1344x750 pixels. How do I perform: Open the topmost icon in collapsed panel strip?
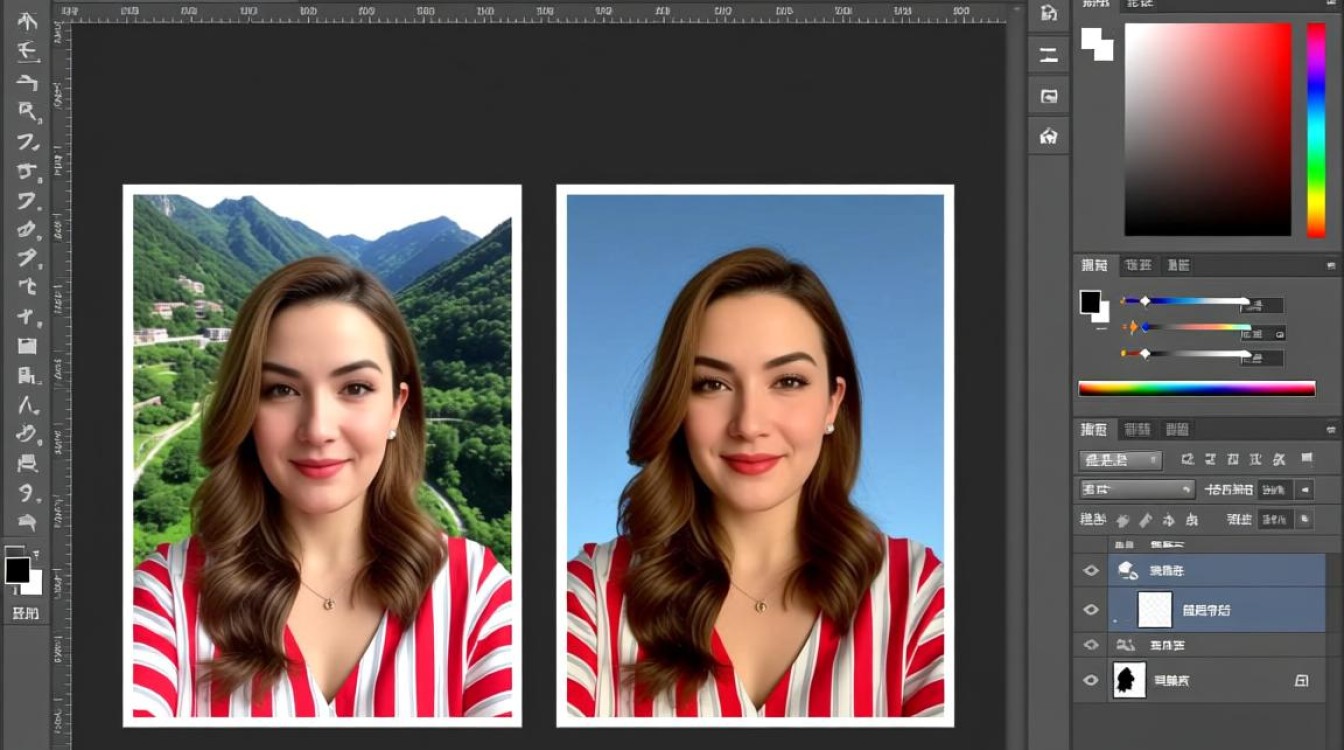coord(1048,14)
